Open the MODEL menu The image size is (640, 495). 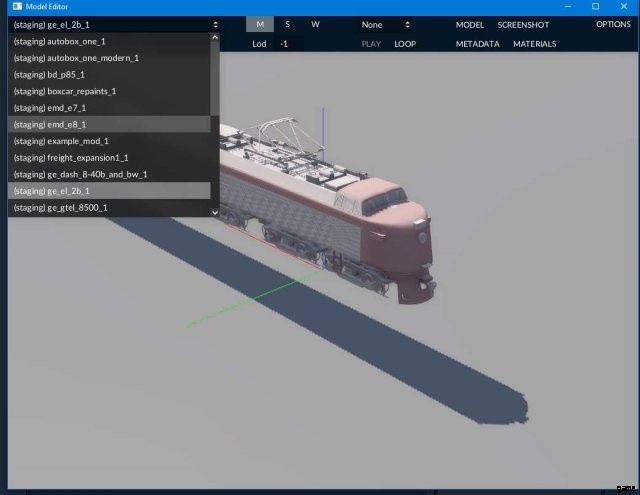pyautogui.click(x=469, y=24)
